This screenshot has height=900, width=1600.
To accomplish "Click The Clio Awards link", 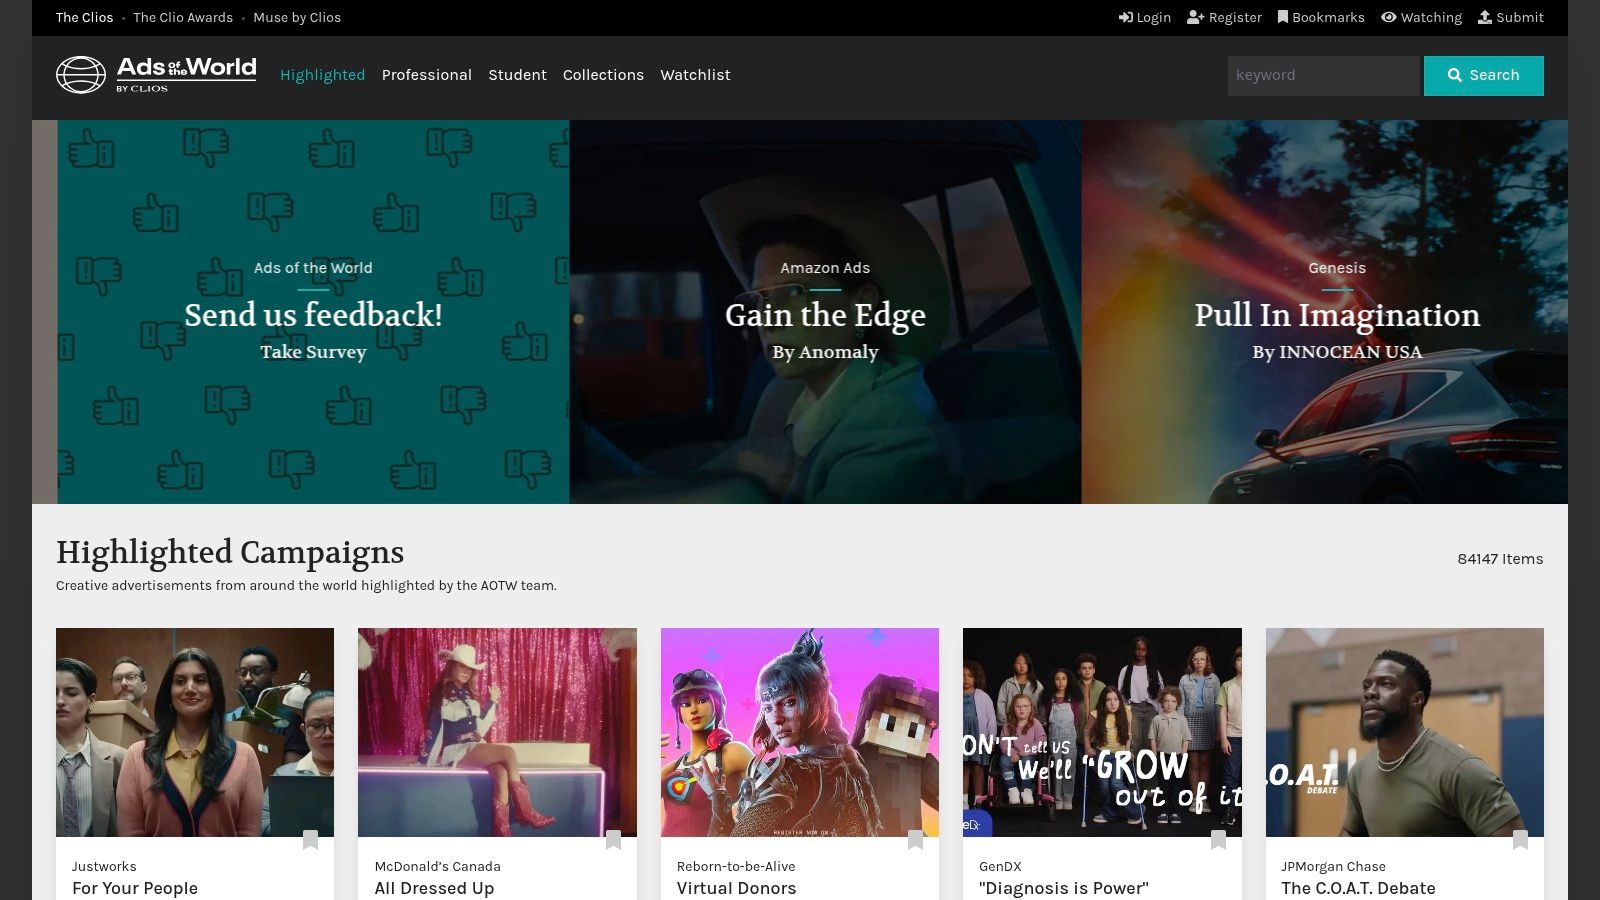I will (183, 18).
